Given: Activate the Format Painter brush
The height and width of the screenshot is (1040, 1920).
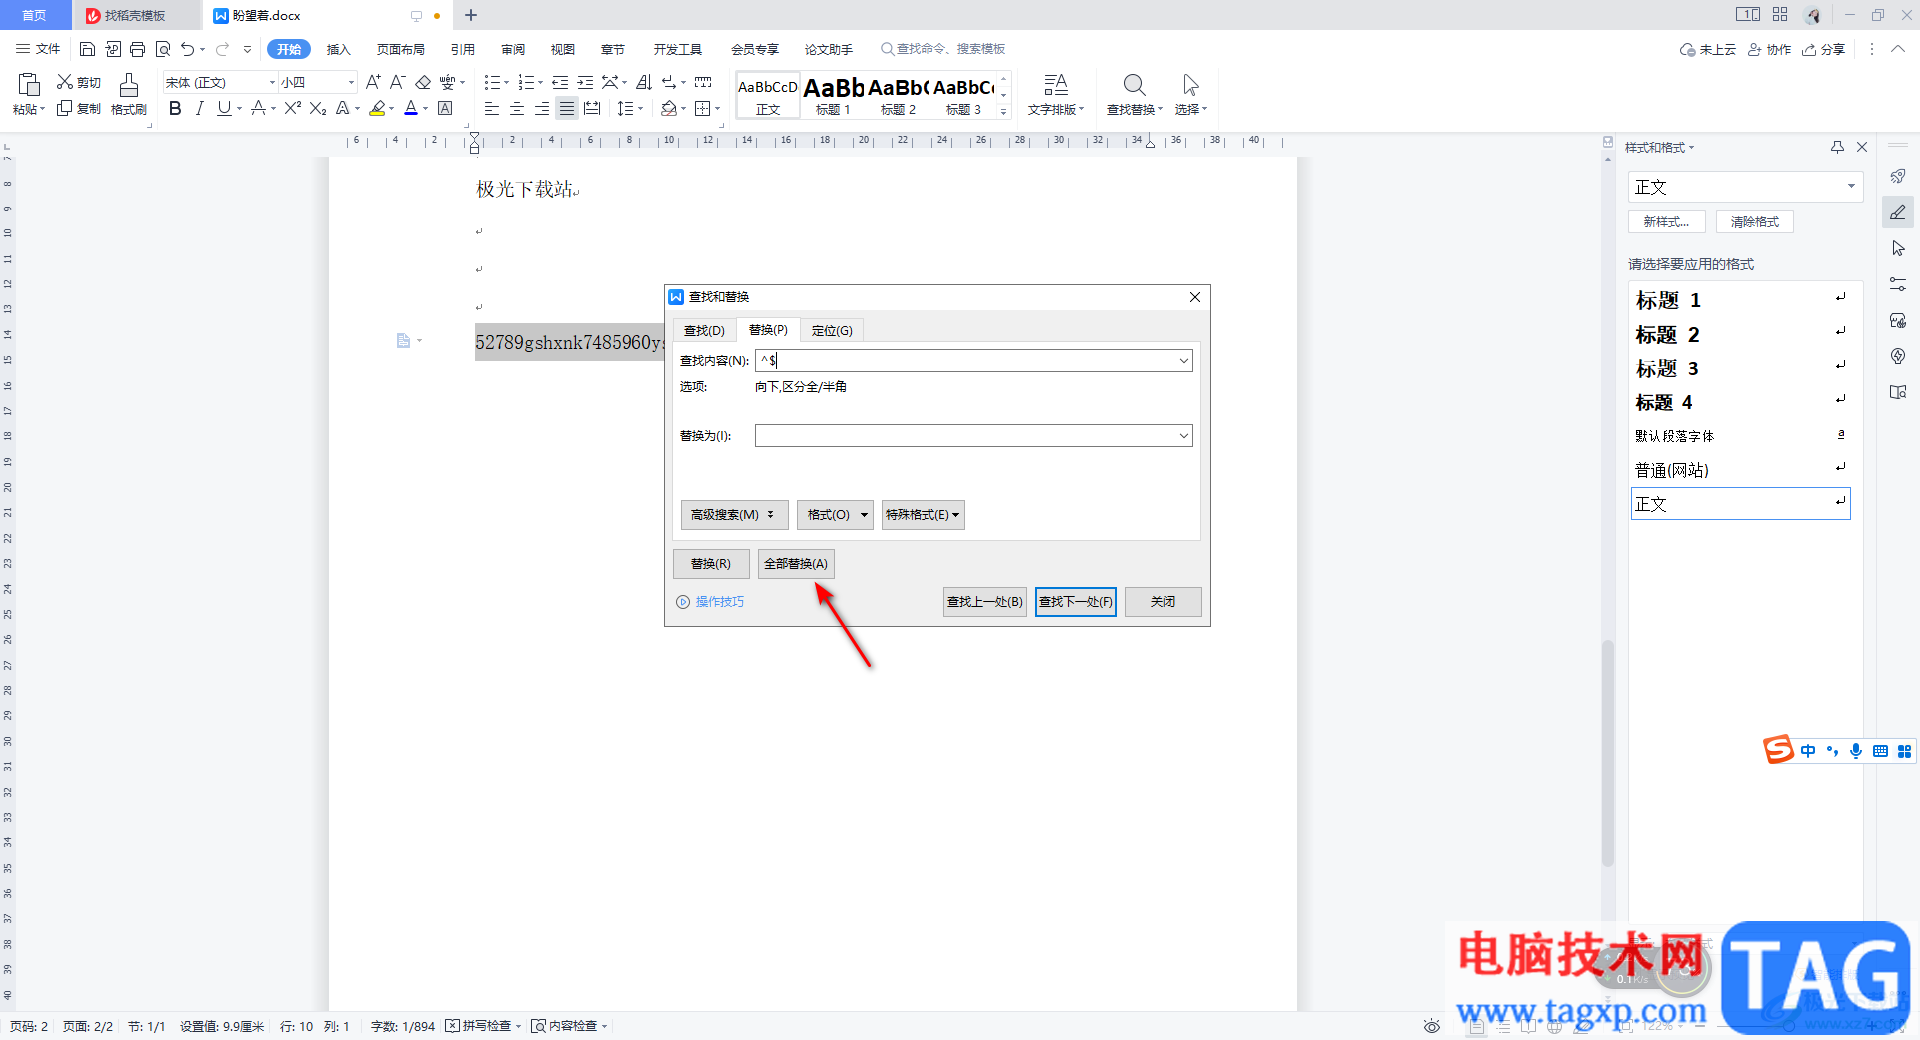Looking at the screenshot, I should tap(129, 85).
